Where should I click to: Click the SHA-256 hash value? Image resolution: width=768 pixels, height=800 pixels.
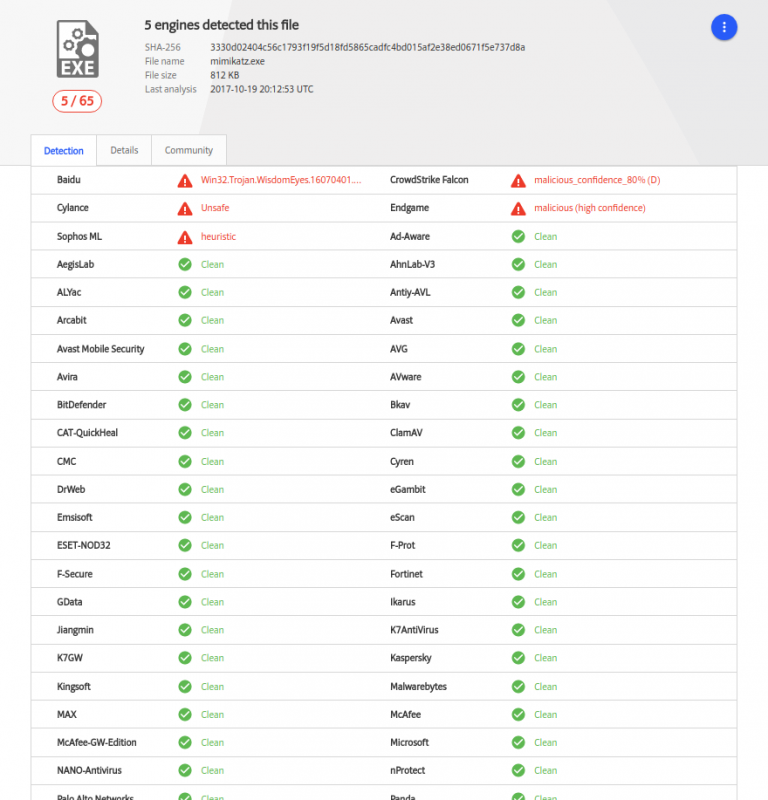point(367,47)
